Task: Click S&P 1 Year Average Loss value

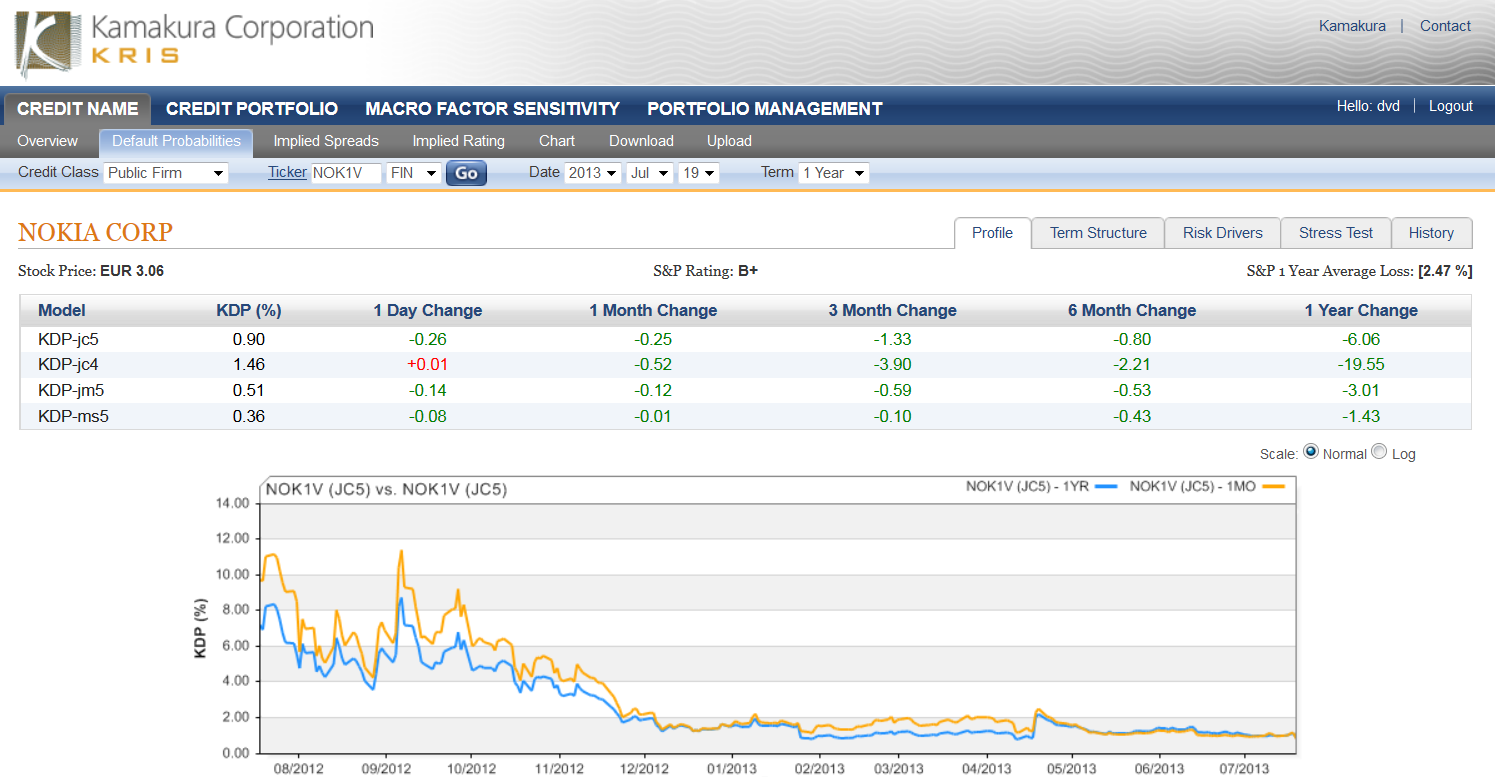Action: (1445, 271)
